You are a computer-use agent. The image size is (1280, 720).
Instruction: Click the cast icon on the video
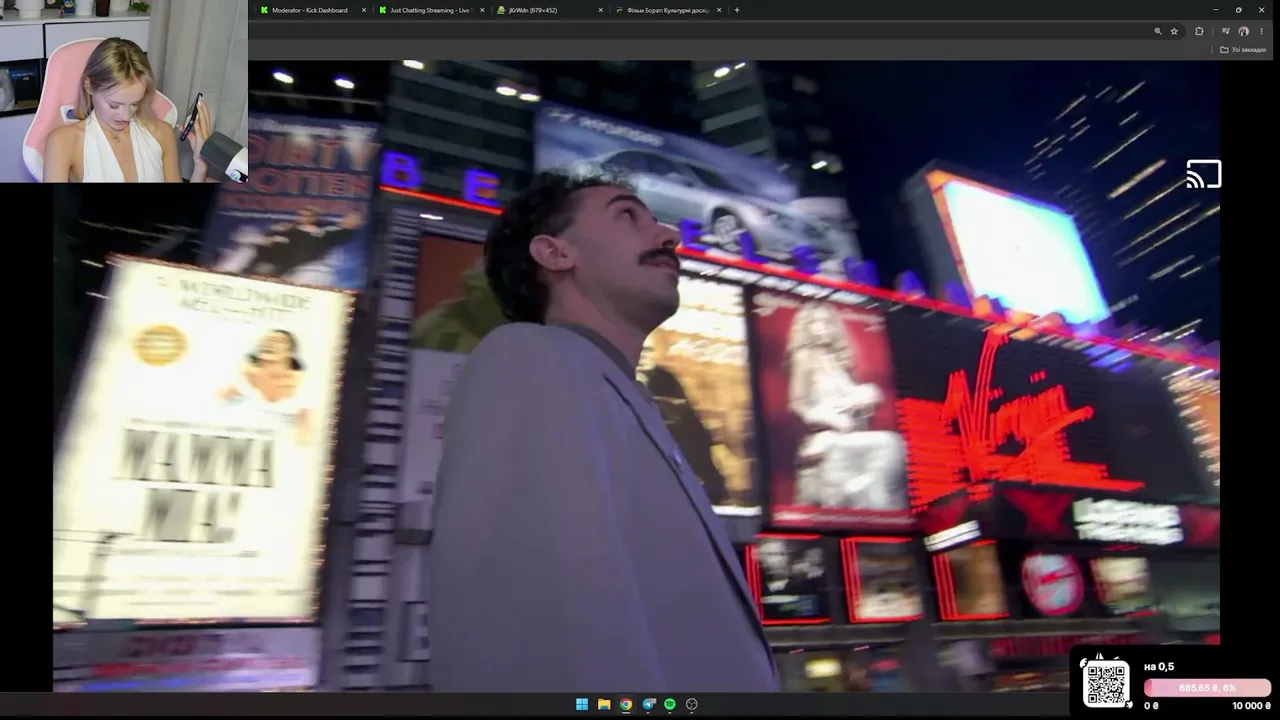click(1203, 174)
